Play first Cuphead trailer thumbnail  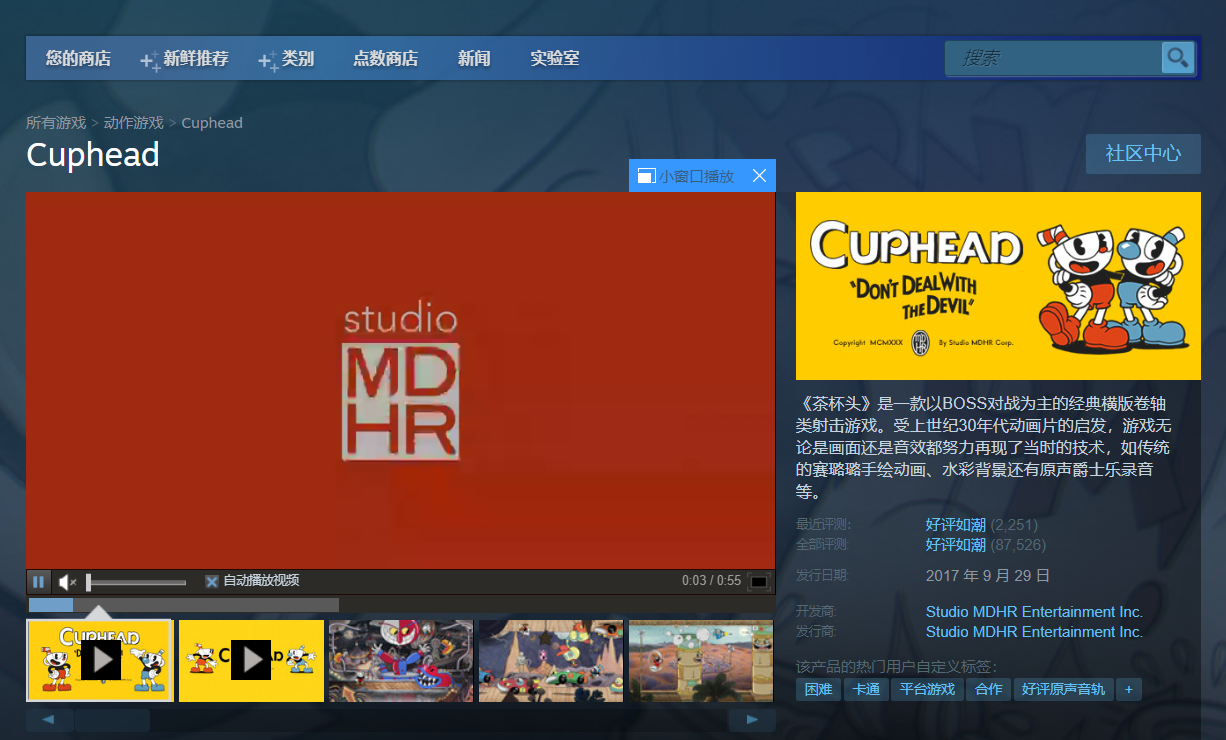pyautogui.click(x=100, y=660)
